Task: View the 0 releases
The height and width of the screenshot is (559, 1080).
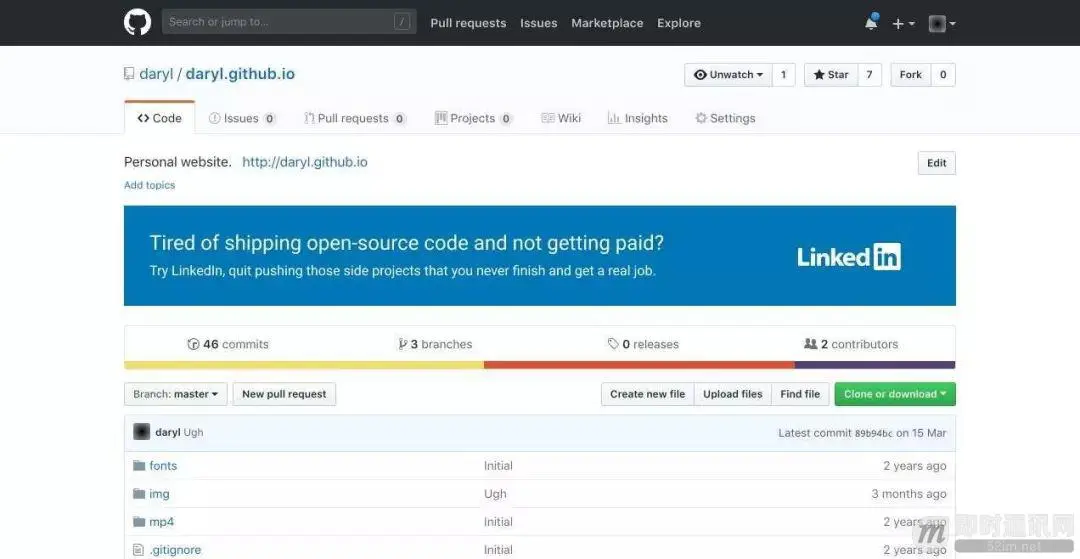Action: click(x=643, y=344)
